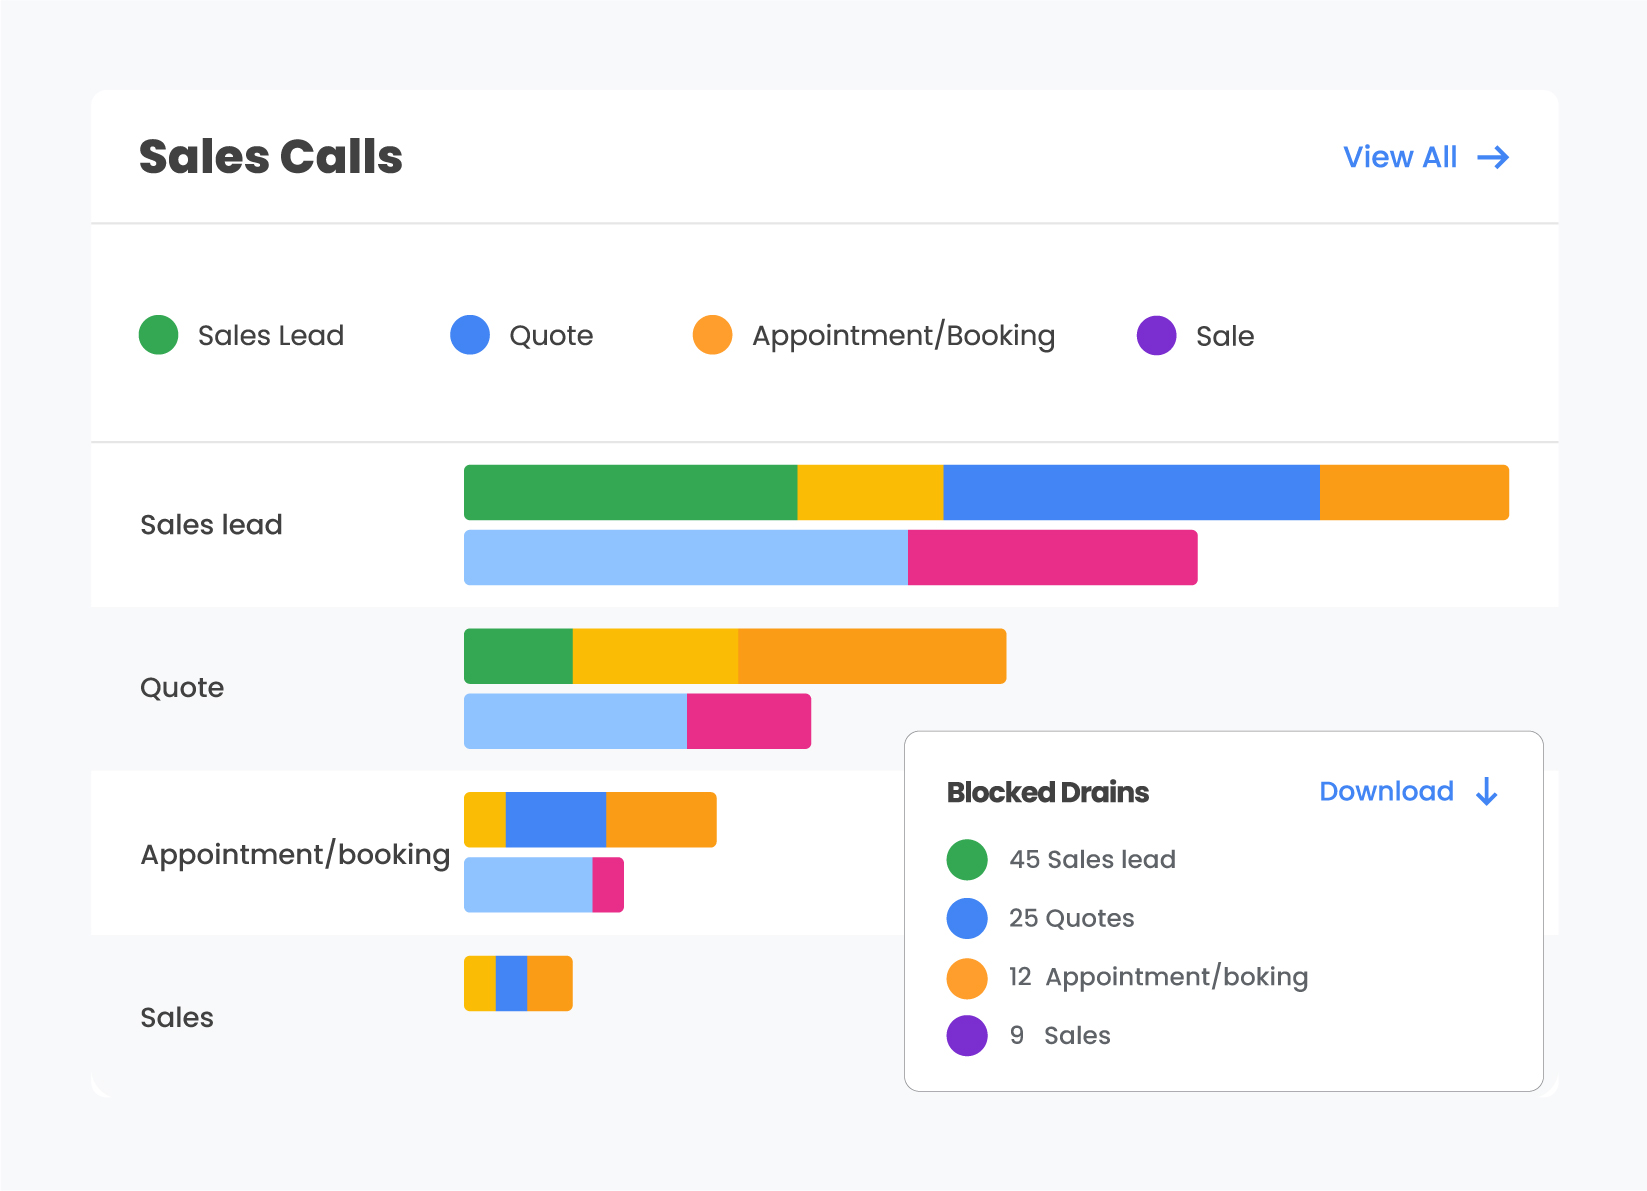Toggle the Sales Lead series in the legend
Screen dimensions: 1647x1191
(x=242, y=335)
